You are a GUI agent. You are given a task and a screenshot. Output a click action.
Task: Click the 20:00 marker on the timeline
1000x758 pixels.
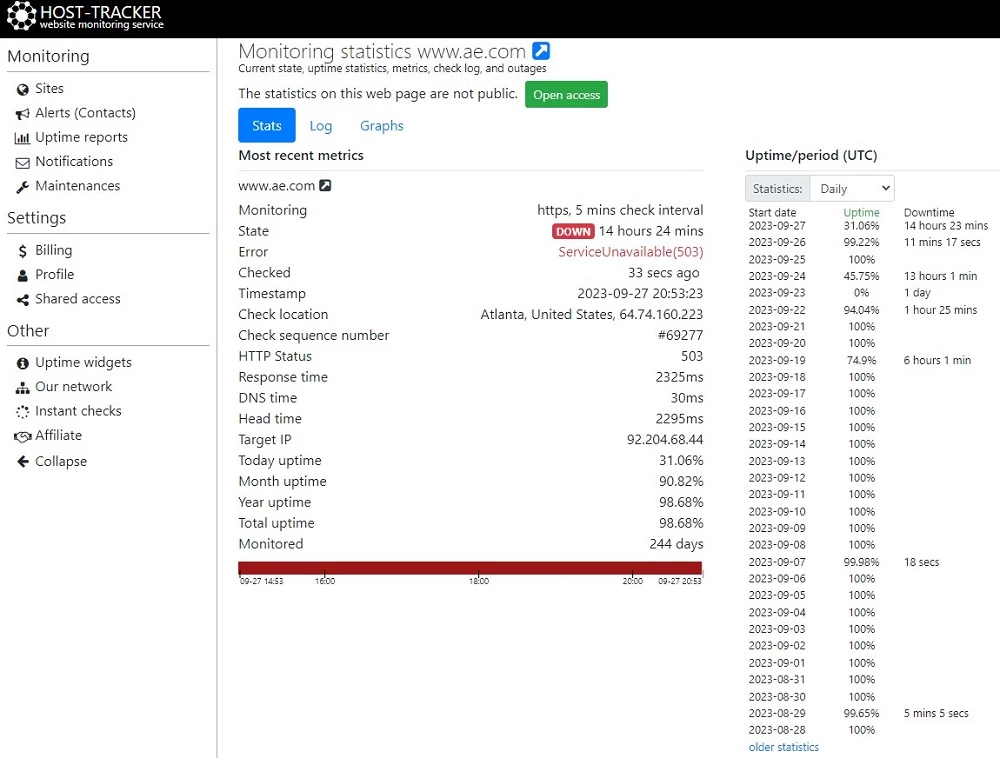click(633, 581)
